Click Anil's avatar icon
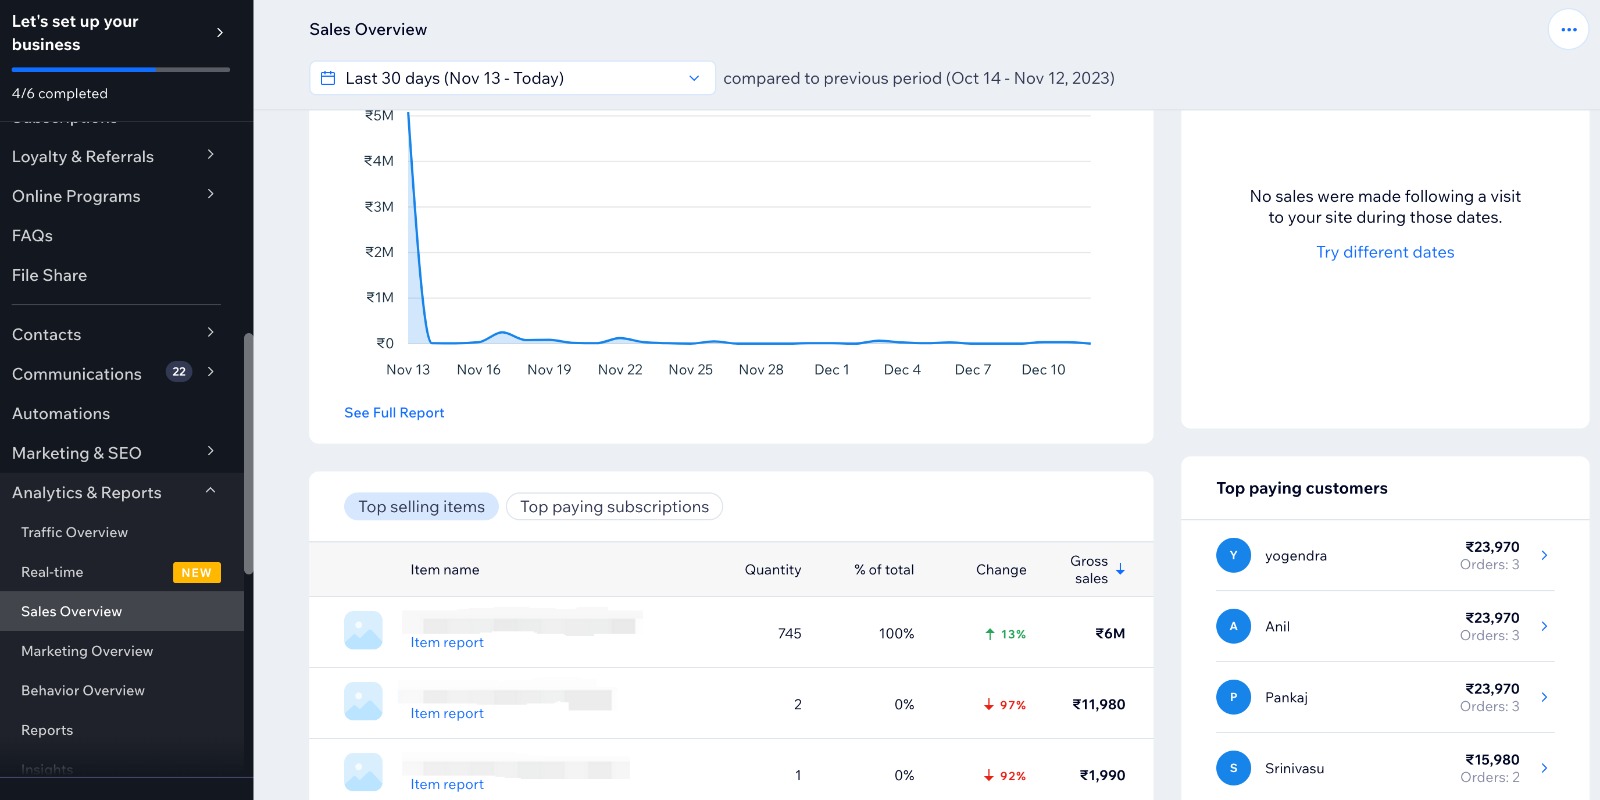 pos(1233,626)
